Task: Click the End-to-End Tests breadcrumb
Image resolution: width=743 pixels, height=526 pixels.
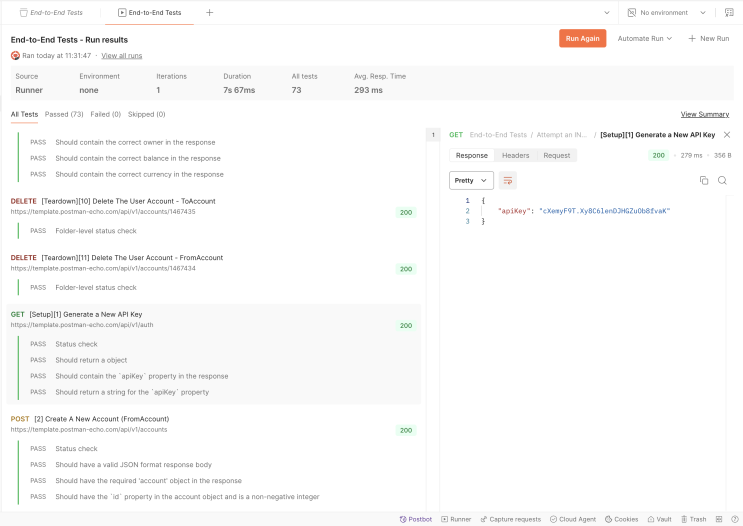Action: 498,135
